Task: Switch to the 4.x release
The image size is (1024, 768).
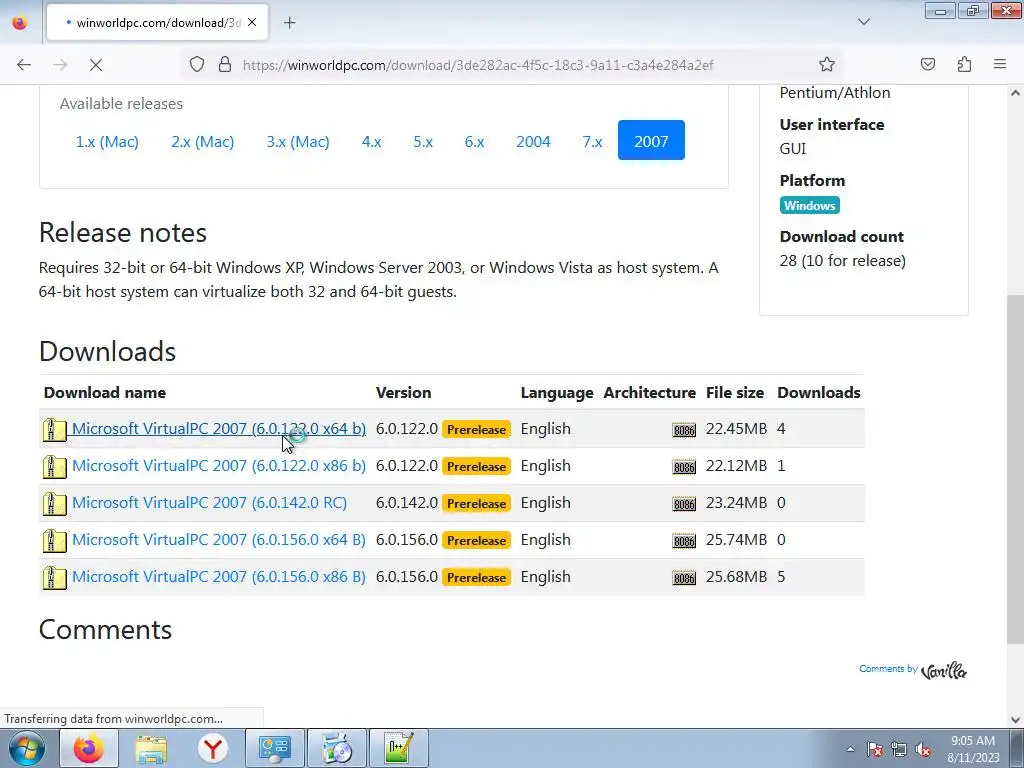Action: [372, 141]
